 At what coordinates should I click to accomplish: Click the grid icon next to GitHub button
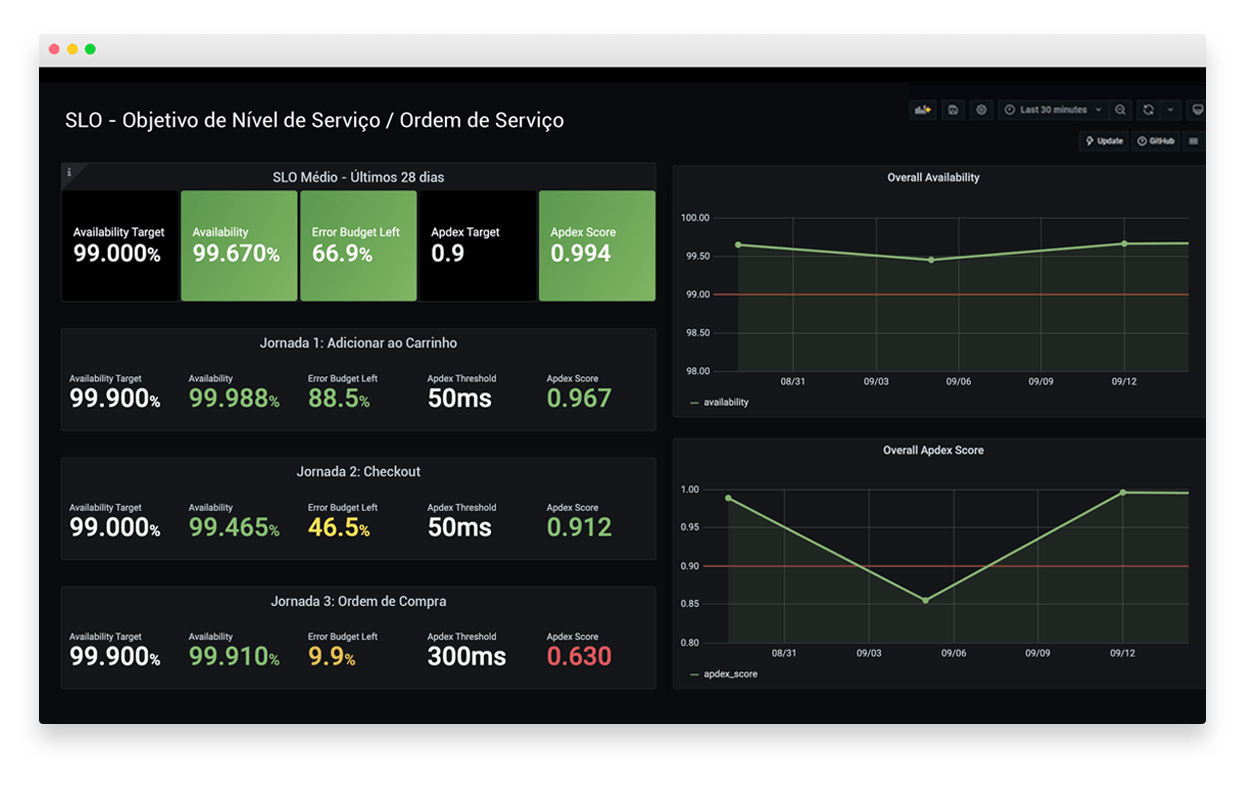1192,141
